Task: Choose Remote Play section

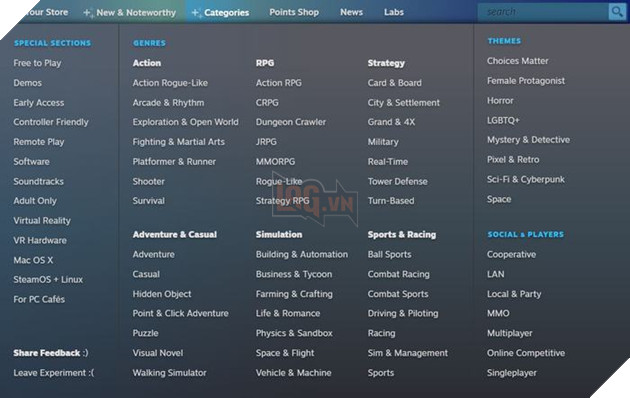Action: pos(39,142)
